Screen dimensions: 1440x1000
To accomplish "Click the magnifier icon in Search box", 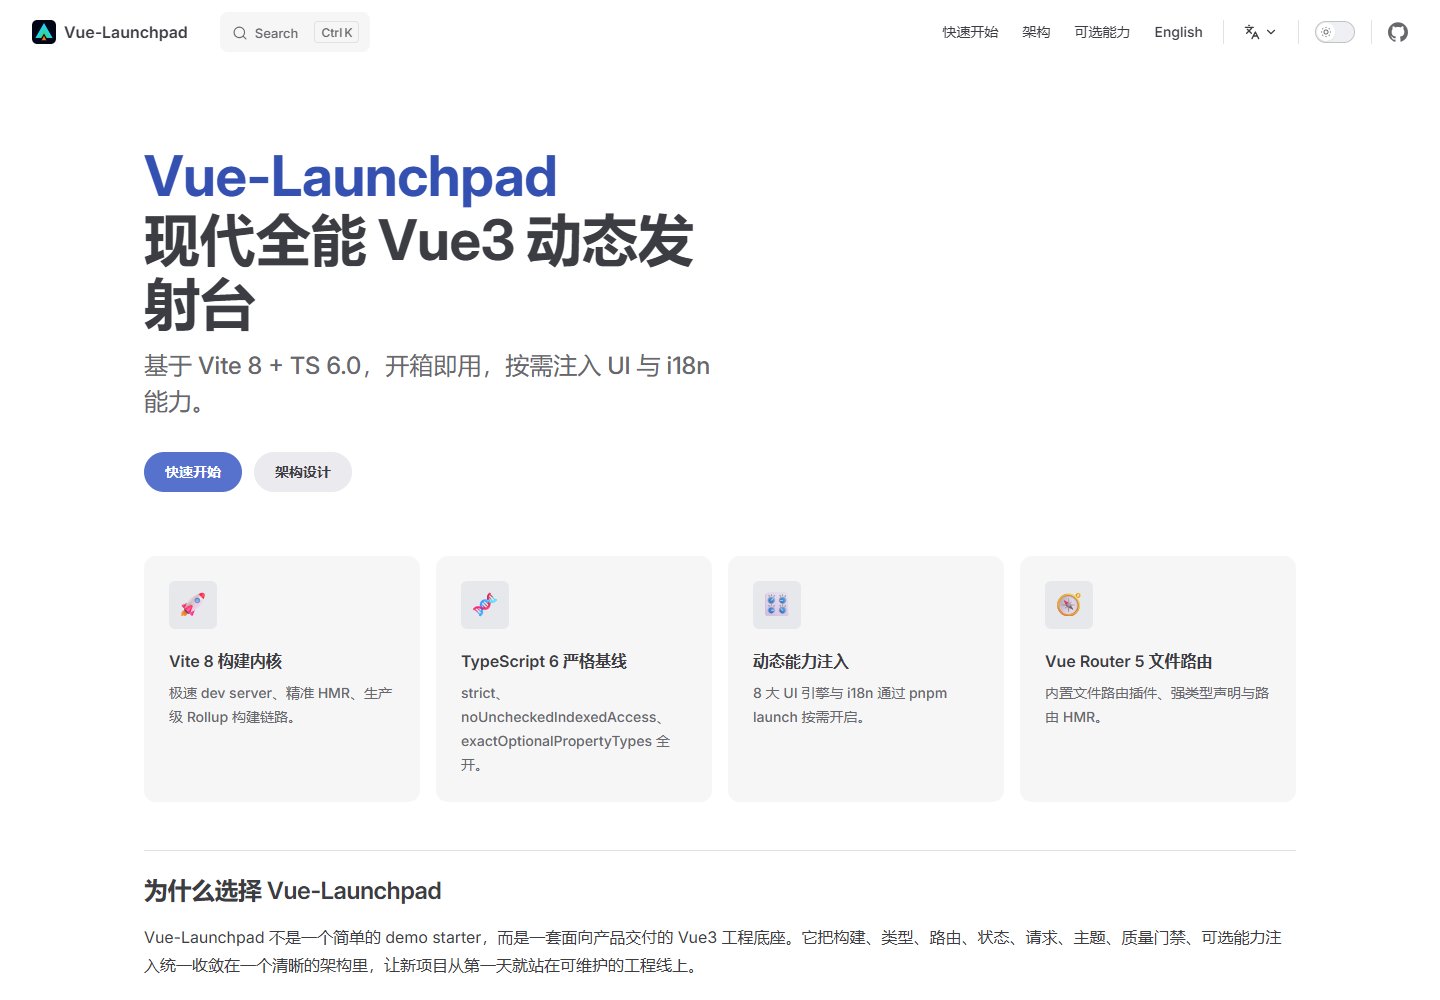I will pos(240,33).
